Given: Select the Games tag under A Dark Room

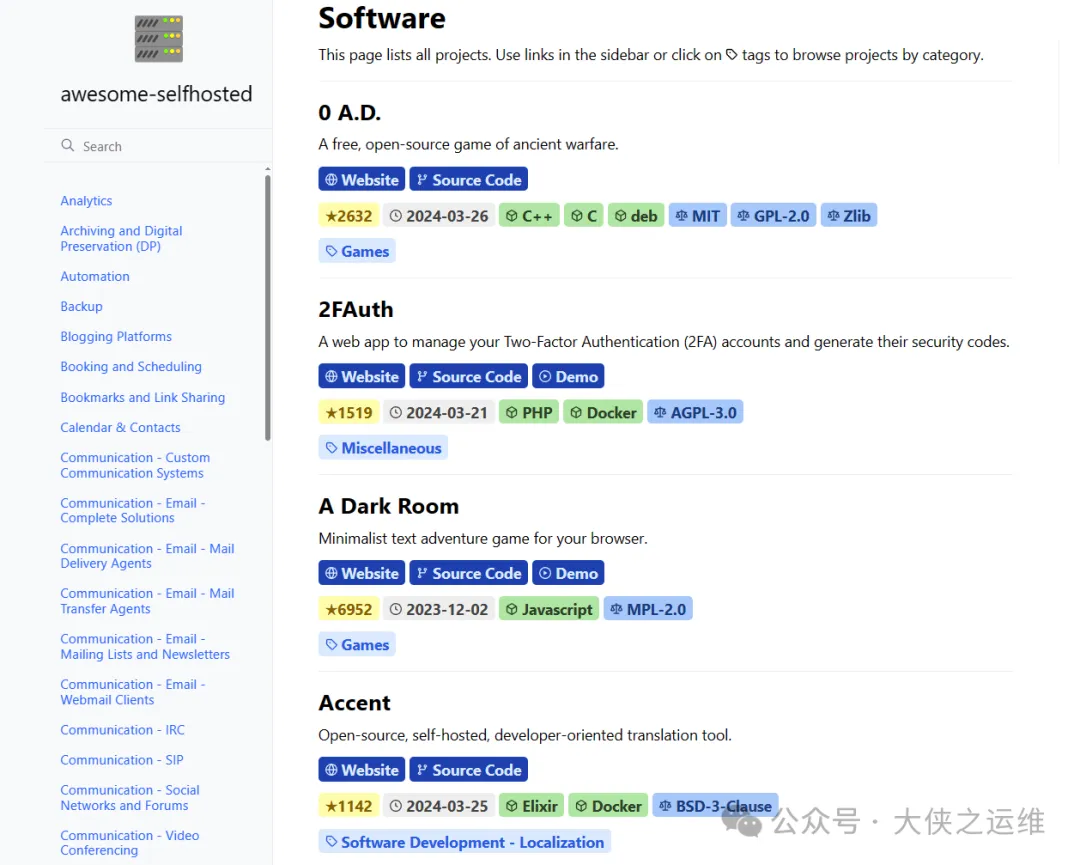Looking at the screenshot, I should (357, 645).
